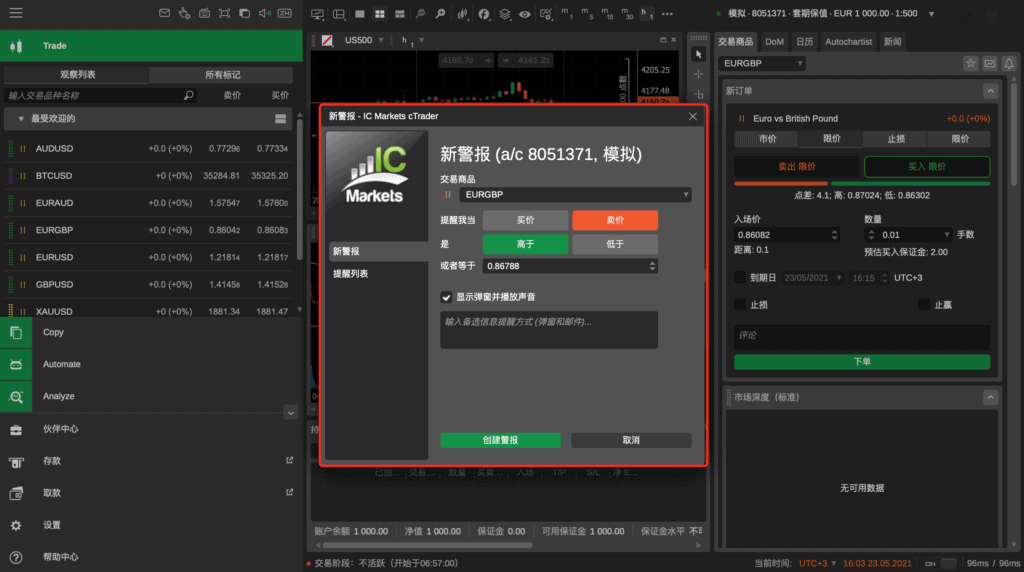Viewport: 1024px width, 572px height.
Task: Click the 取消 button in alert dialog
Action: click(x=631, y=440)
